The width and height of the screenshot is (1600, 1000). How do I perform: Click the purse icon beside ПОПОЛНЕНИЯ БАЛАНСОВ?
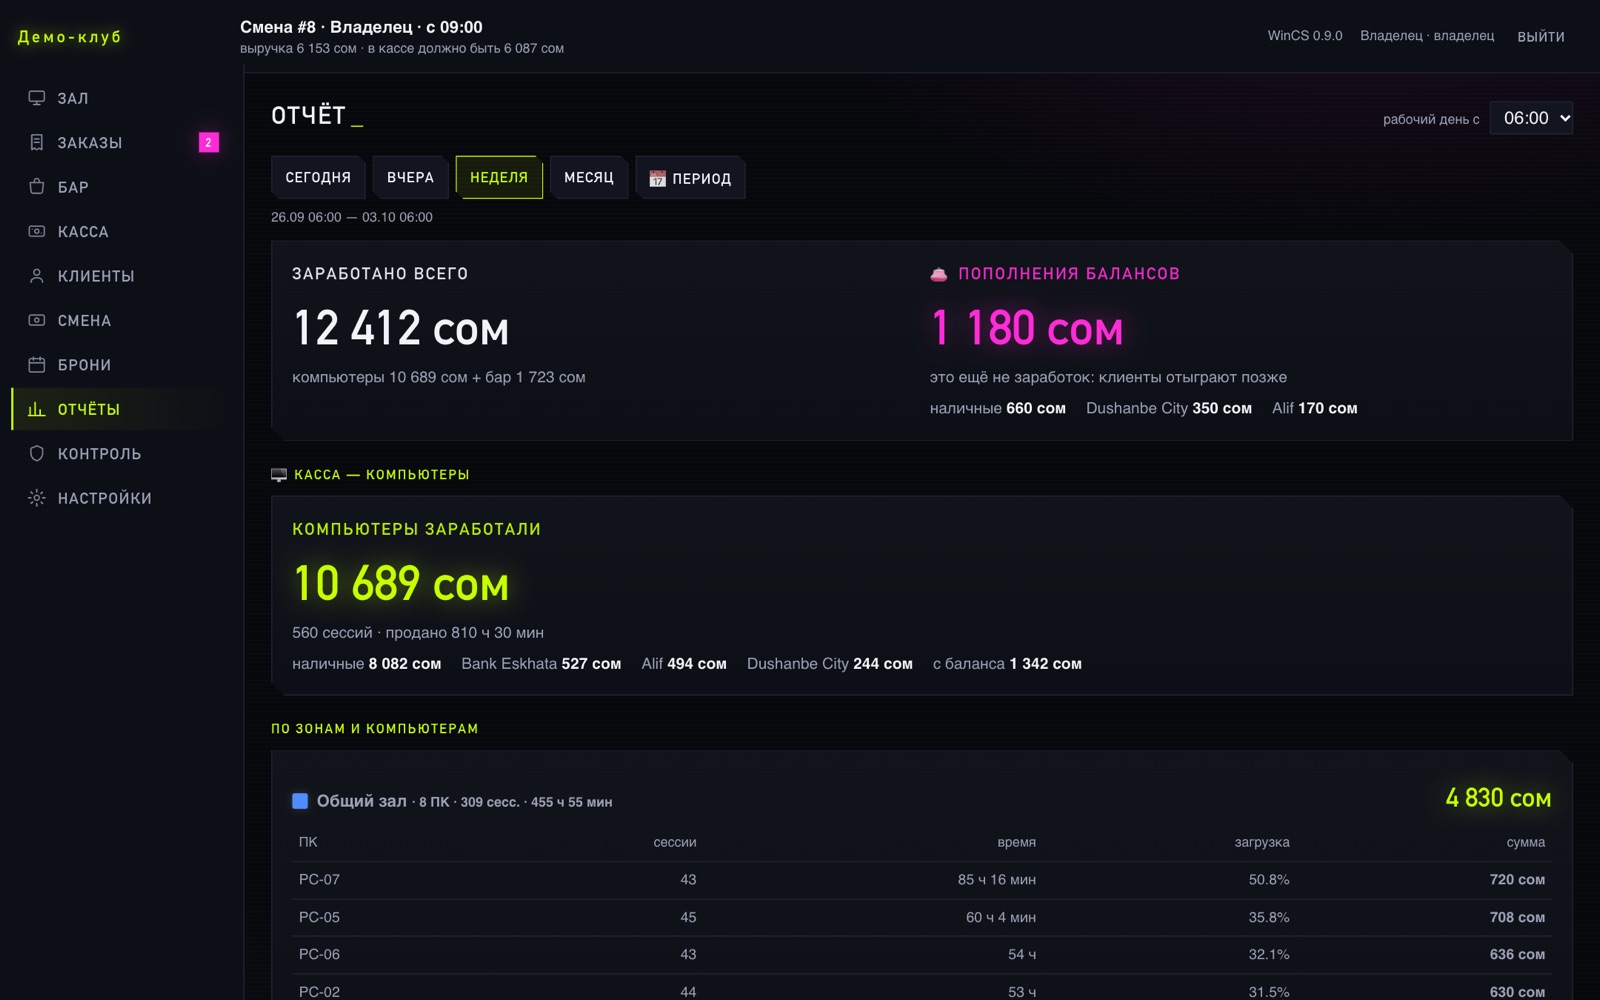(x=939, y=274)
